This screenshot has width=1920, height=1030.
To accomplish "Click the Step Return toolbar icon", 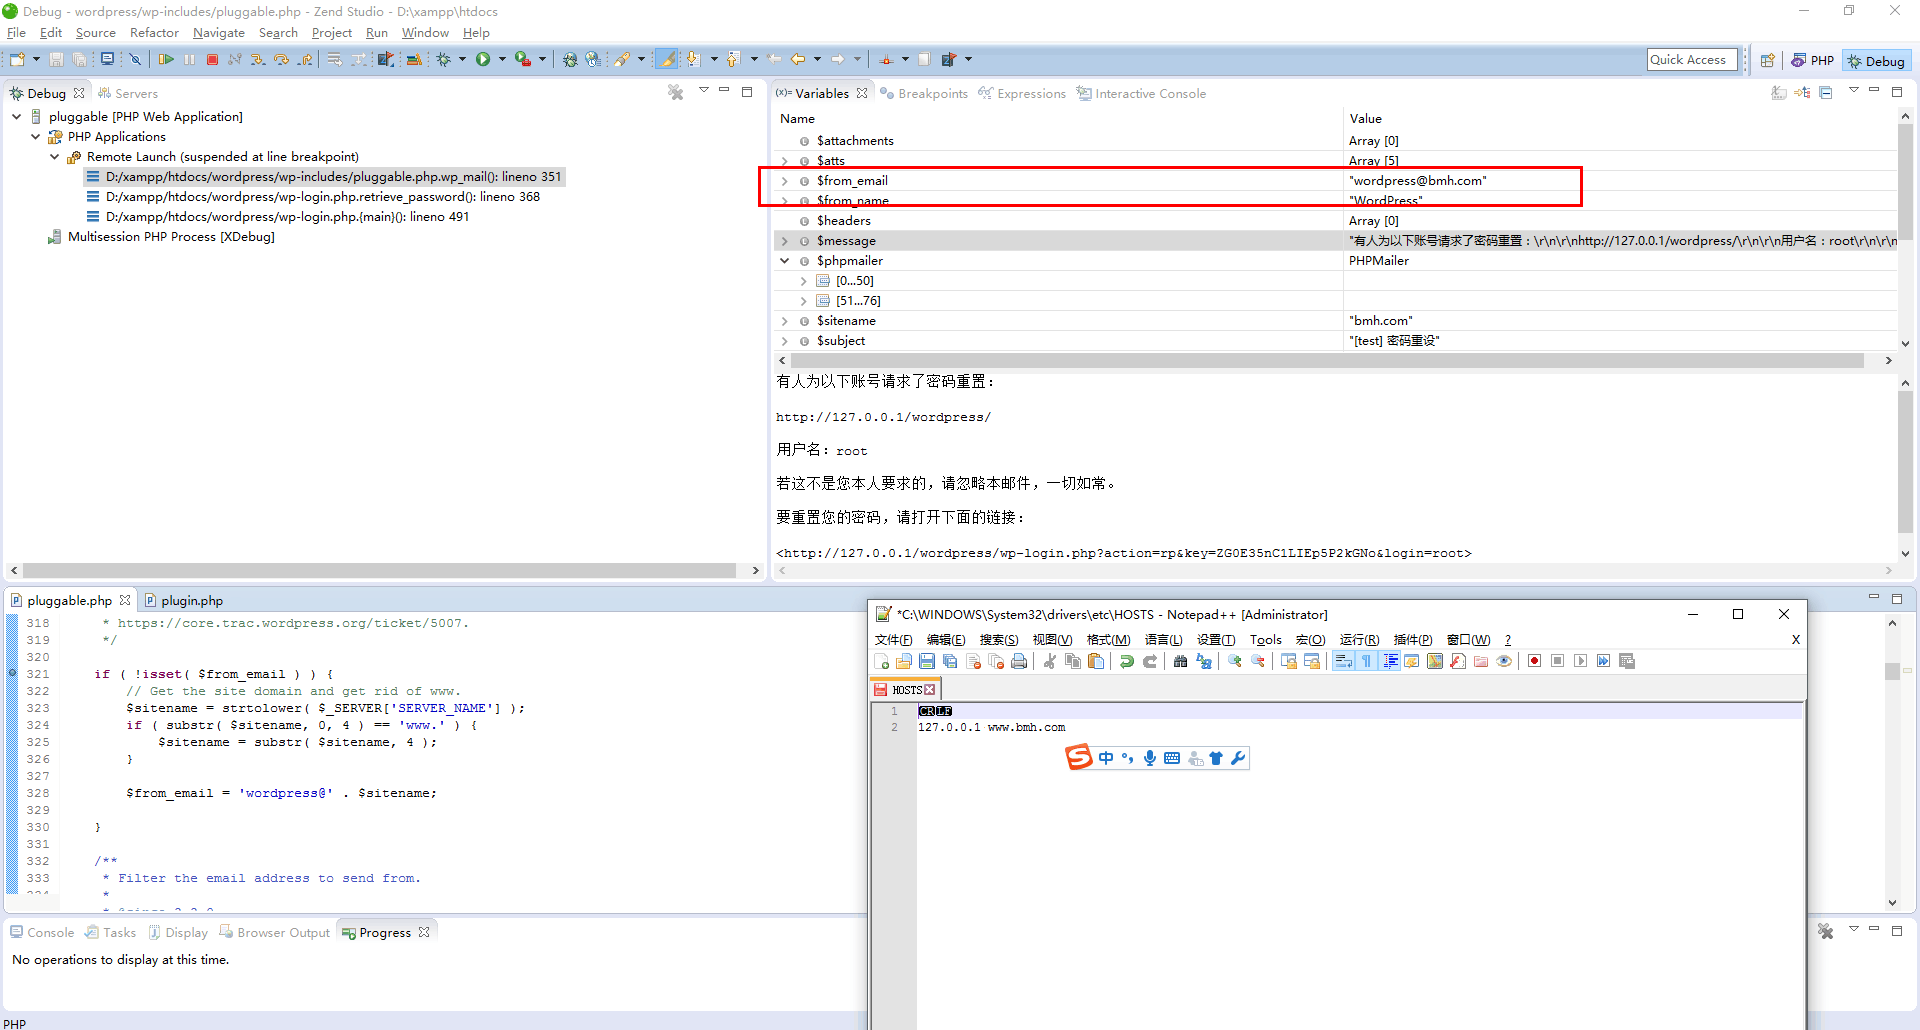I will pyautogui.click(x=305, y=60).
